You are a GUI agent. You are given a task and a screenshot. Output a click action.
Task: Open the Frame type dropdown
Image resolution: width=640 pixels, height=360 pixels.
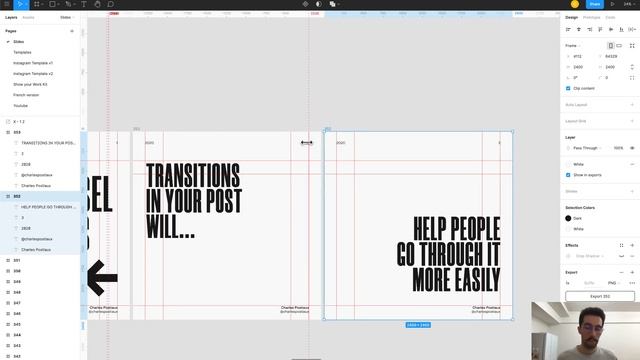[573, 46]
